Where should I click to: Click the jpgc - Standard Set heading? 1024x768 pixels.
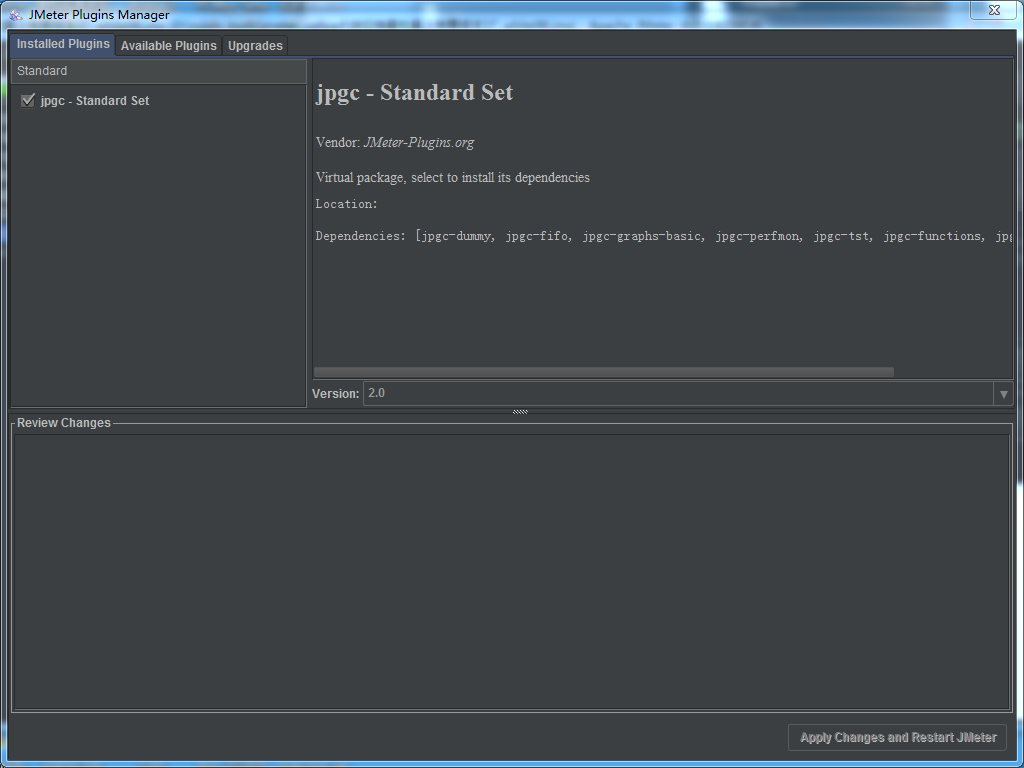click(x=415, y=92)
